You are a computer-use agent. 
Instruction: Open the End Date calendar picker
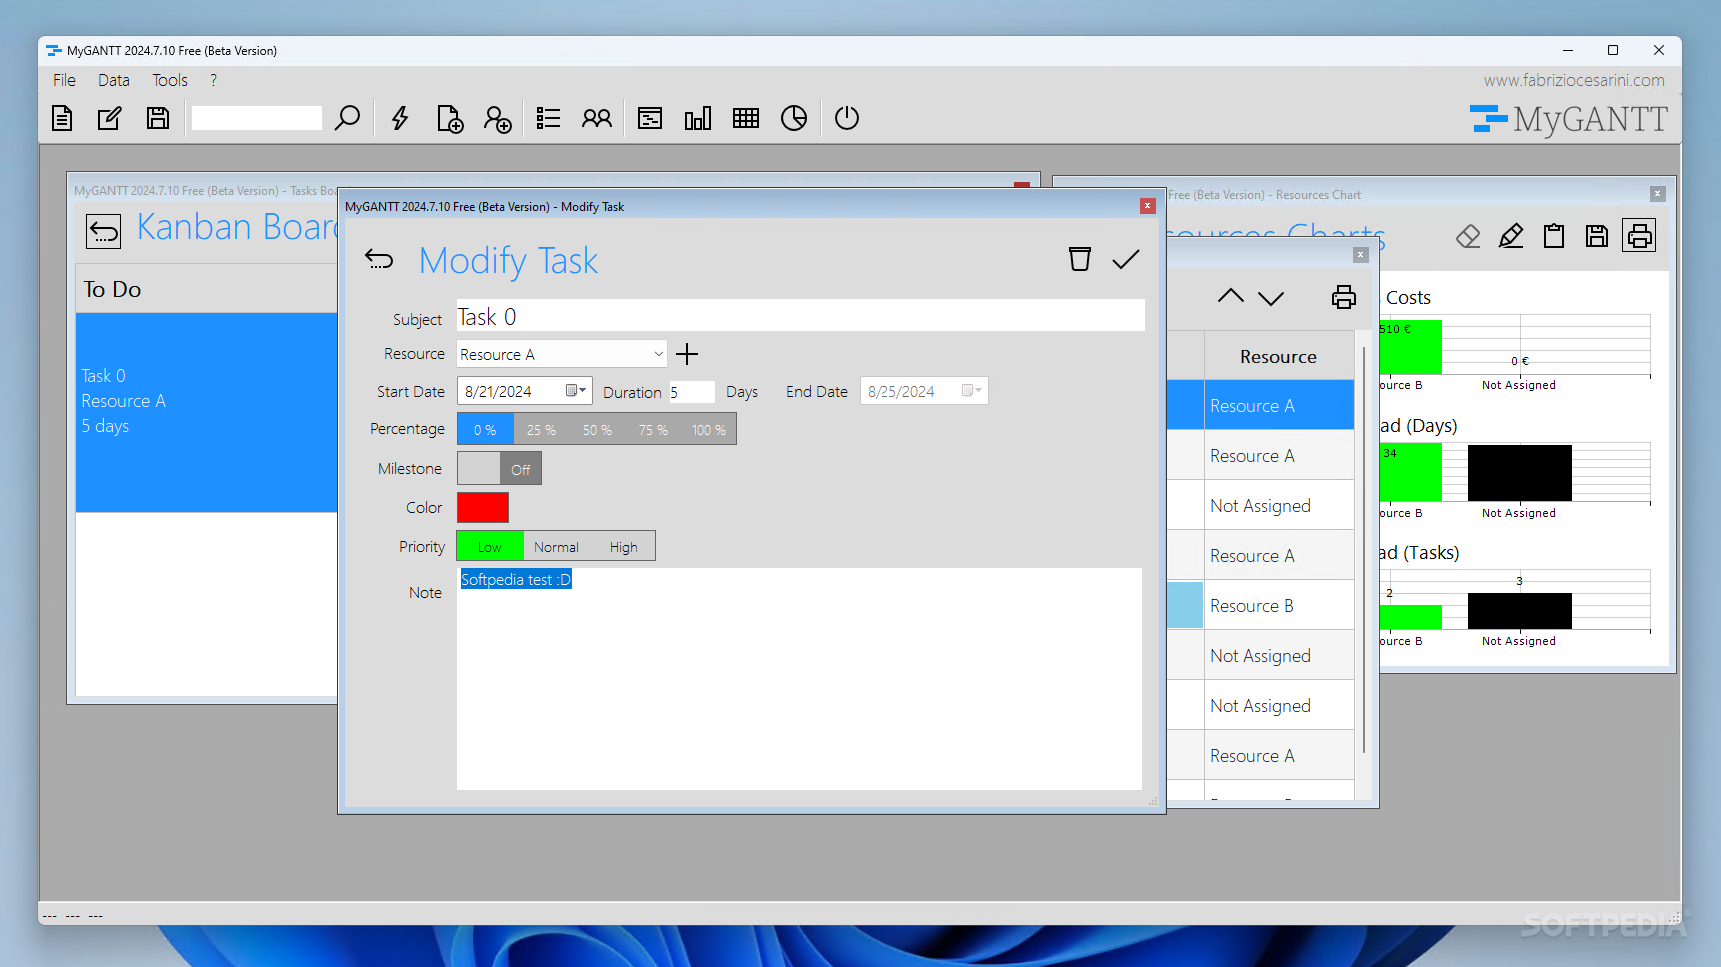click(972, 391)
